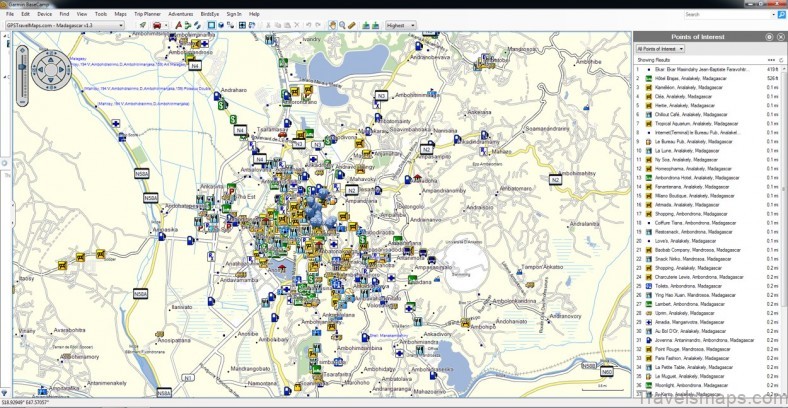Image resolution: width=788 pixels, height=408 pixels.
Task: Select result Snack Niriko, Mandrosoa
Action: (x=708, y=259)
